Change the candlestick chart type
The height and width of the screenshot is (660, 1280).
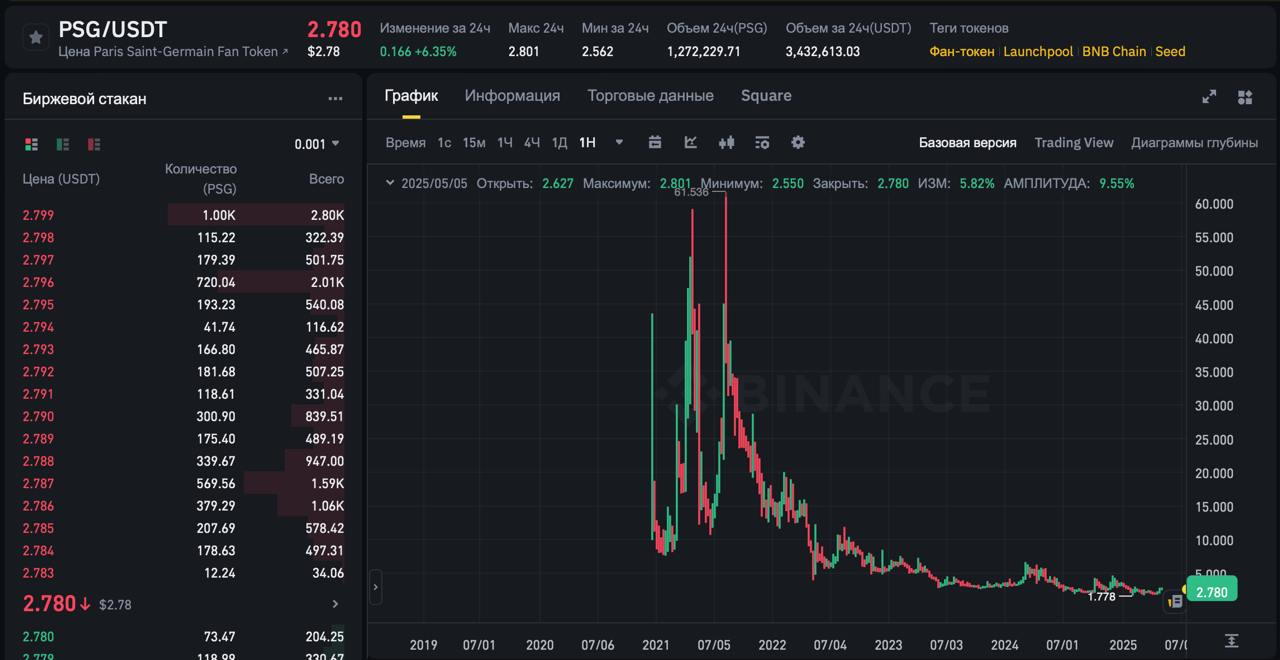727,142
